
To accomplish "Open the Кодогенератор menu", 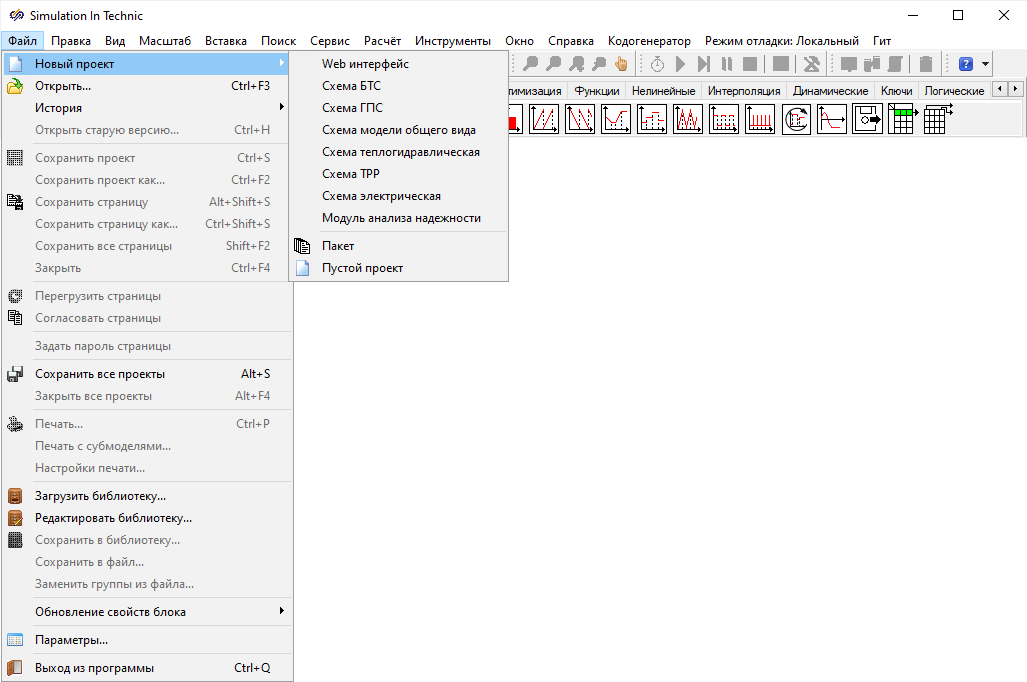I will 649,41.
